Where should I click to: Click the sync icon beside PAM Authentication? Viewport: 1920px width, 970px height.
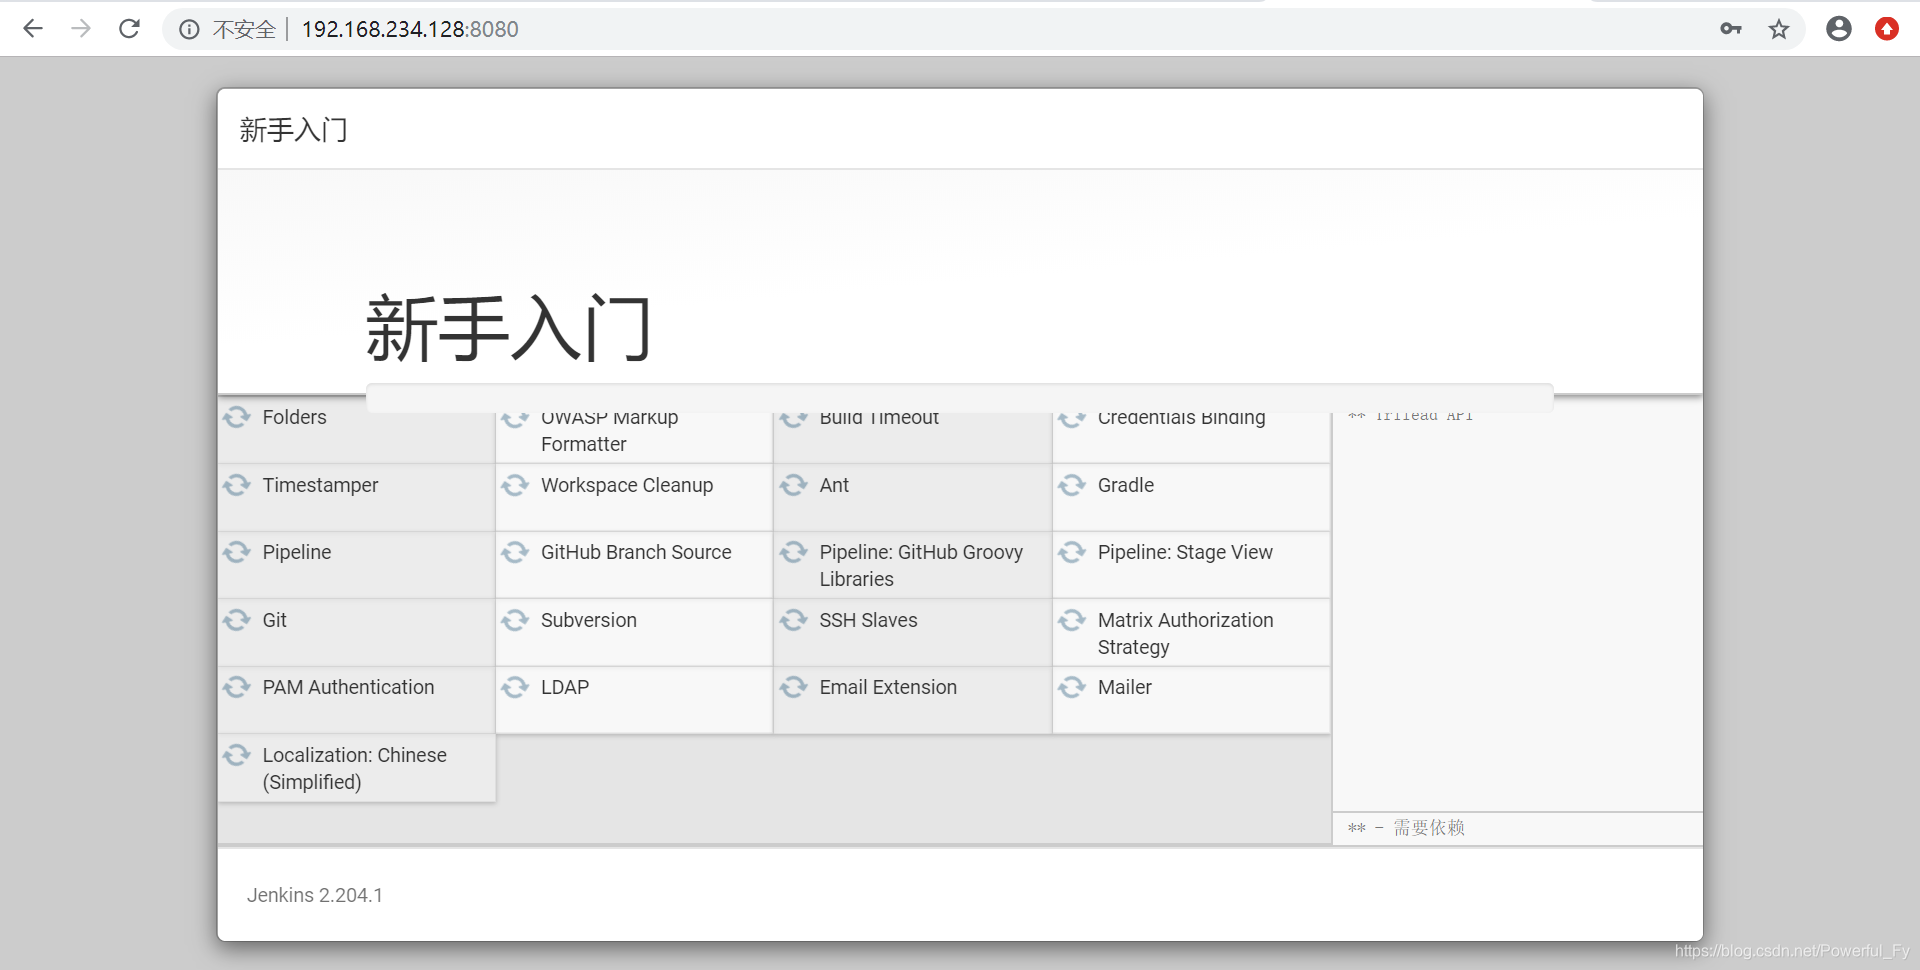(x=237, y=687)
